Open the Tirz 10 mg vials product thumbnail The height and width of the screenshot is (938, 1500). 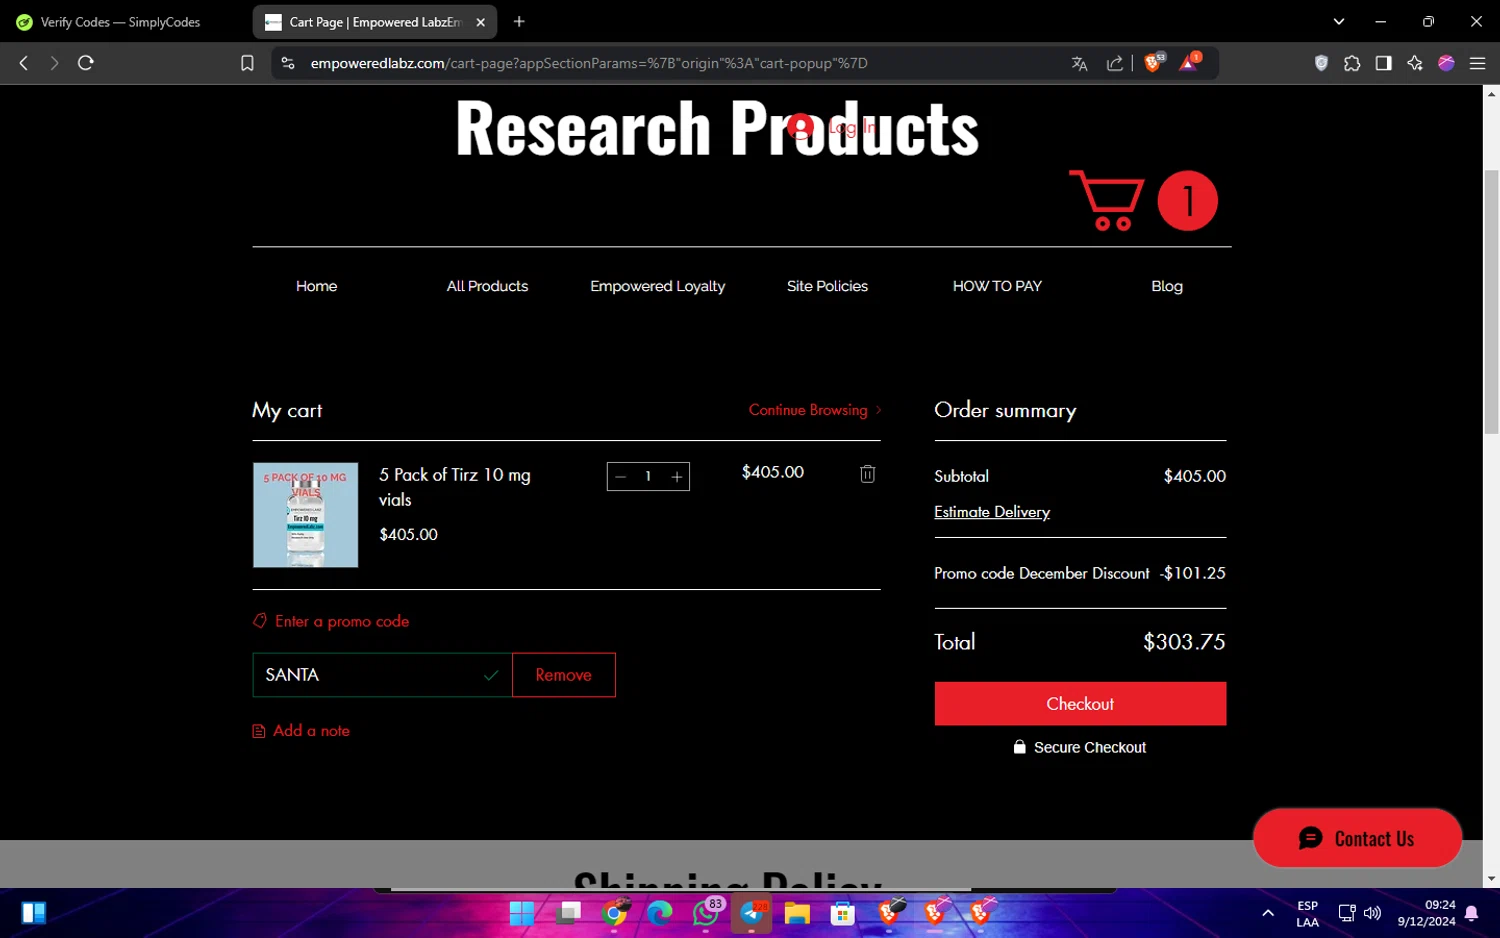point(306,515)
